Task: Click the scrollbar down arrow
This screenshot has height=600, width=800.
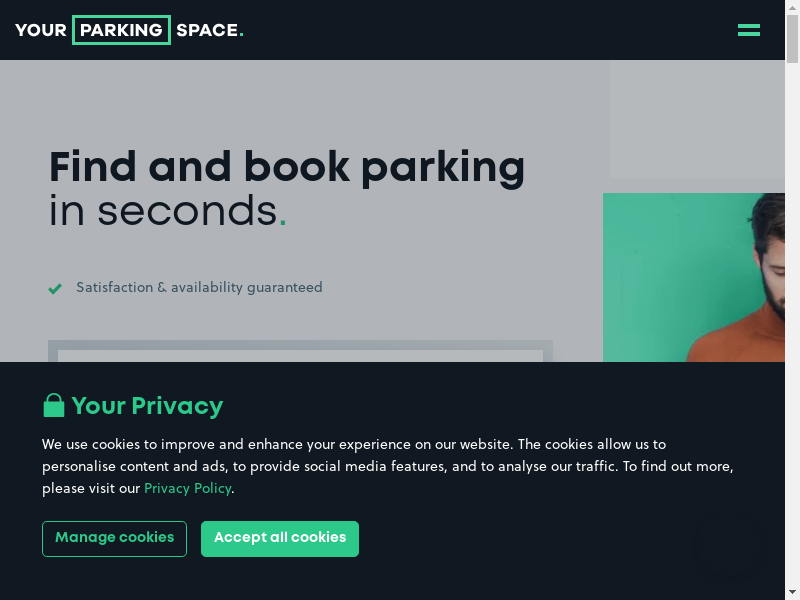Action: (x=792, y=592)
